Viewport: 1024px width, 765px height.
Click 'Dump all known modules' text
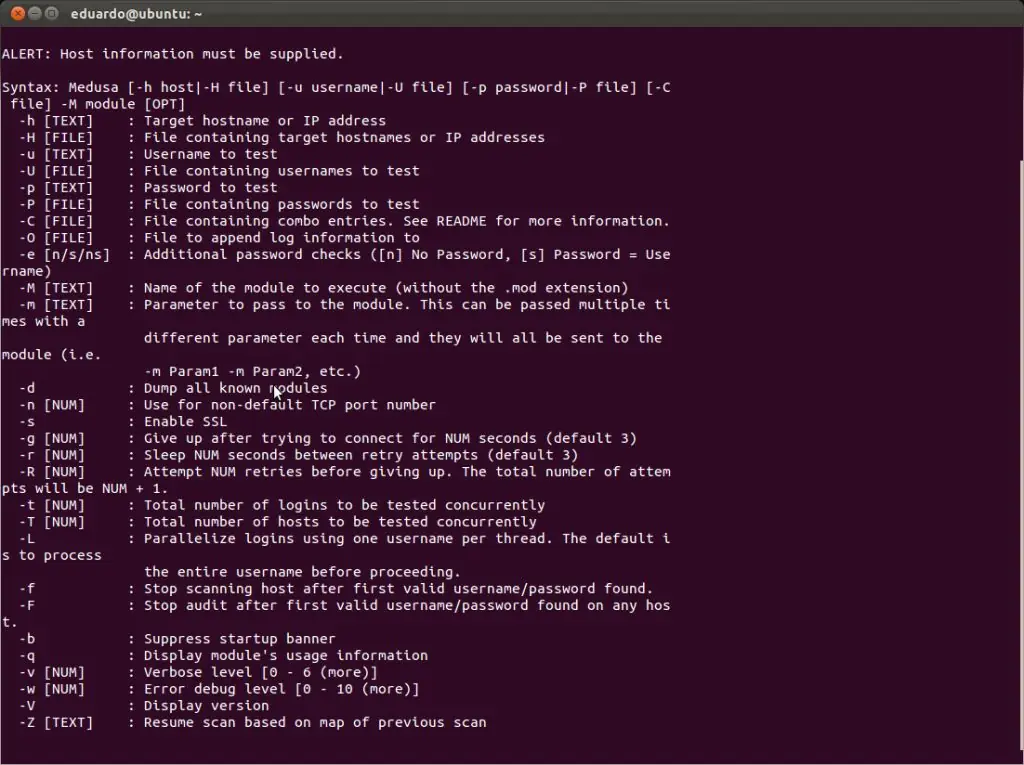pyautogui.click(x=235, y=388)
